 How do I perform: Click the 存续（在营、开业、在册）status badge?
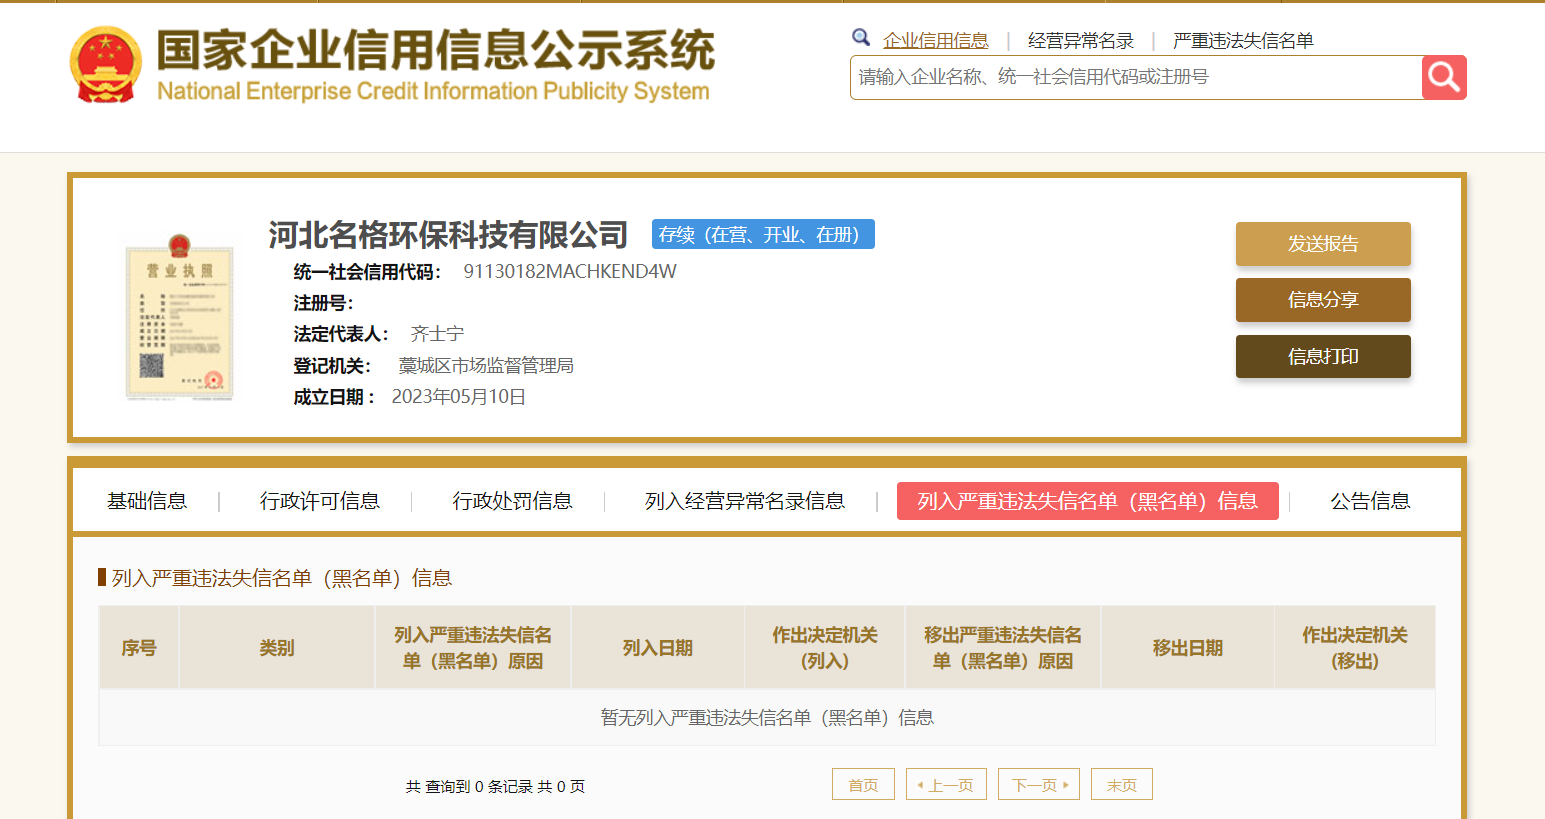(x=763, y=234)
